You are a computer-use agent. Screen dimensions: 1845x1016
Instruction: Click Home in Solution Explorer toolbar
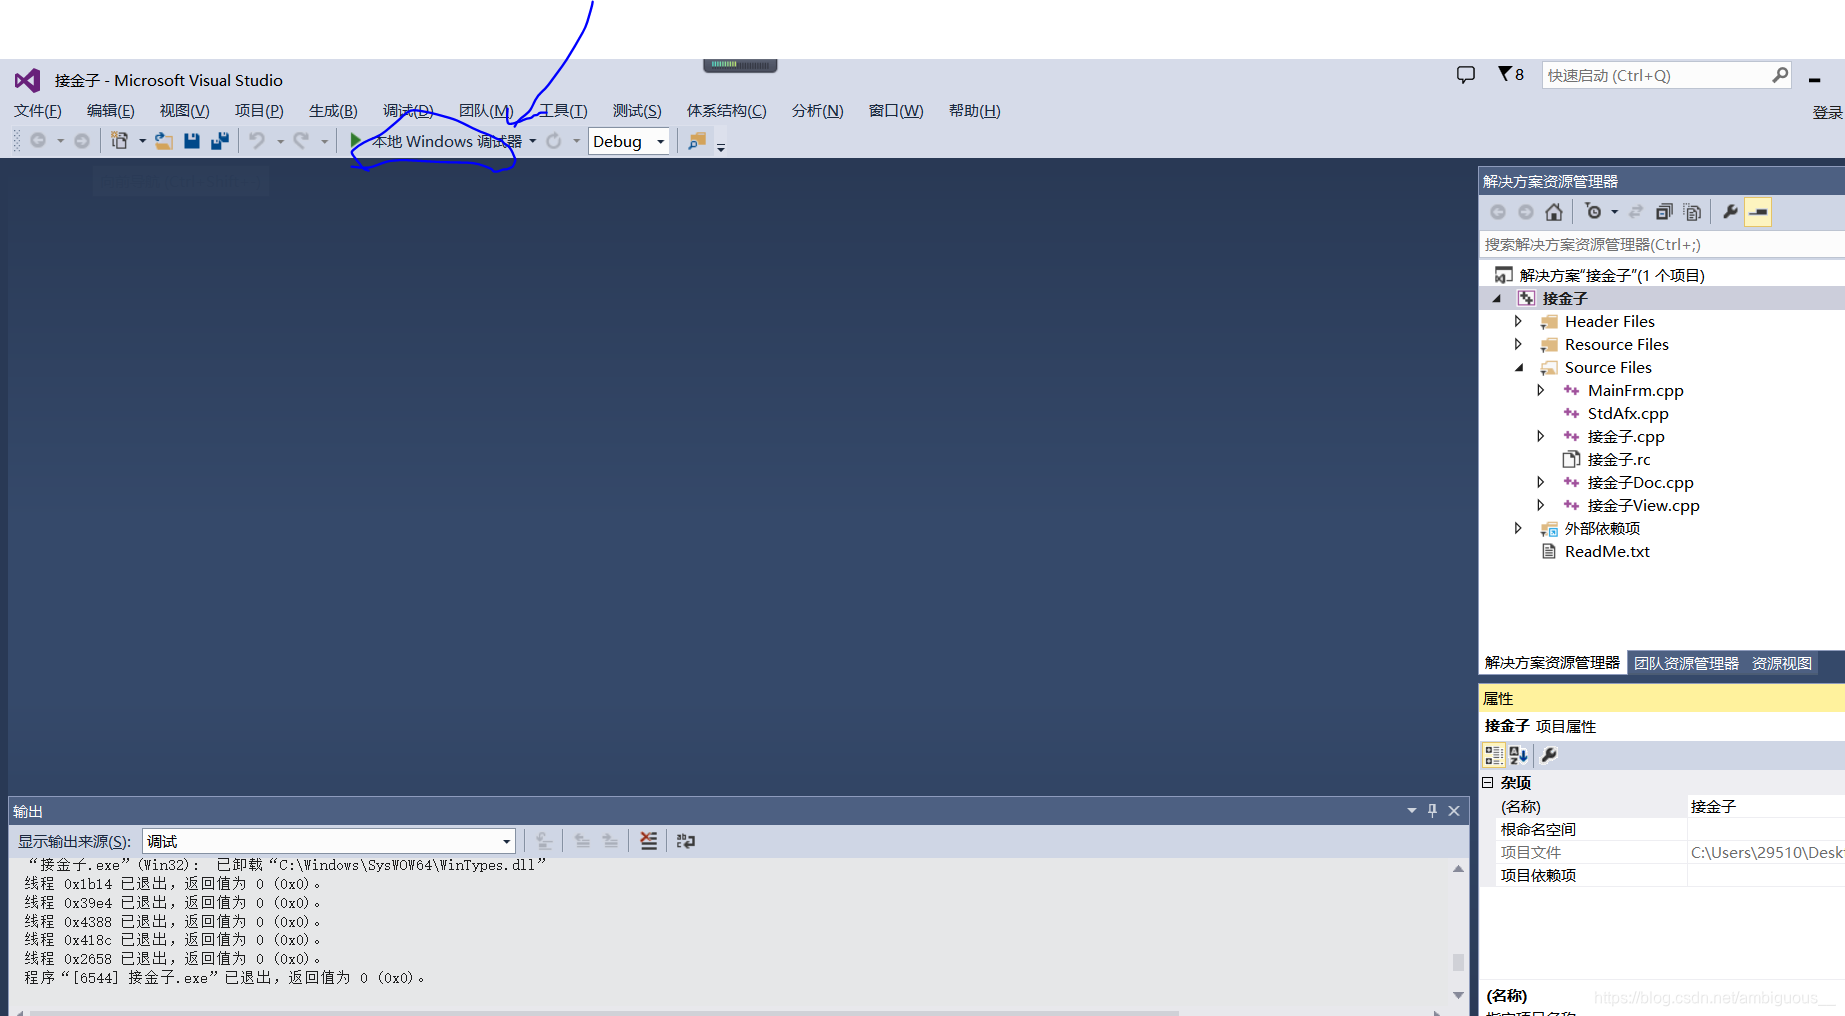click(1553, 212)
